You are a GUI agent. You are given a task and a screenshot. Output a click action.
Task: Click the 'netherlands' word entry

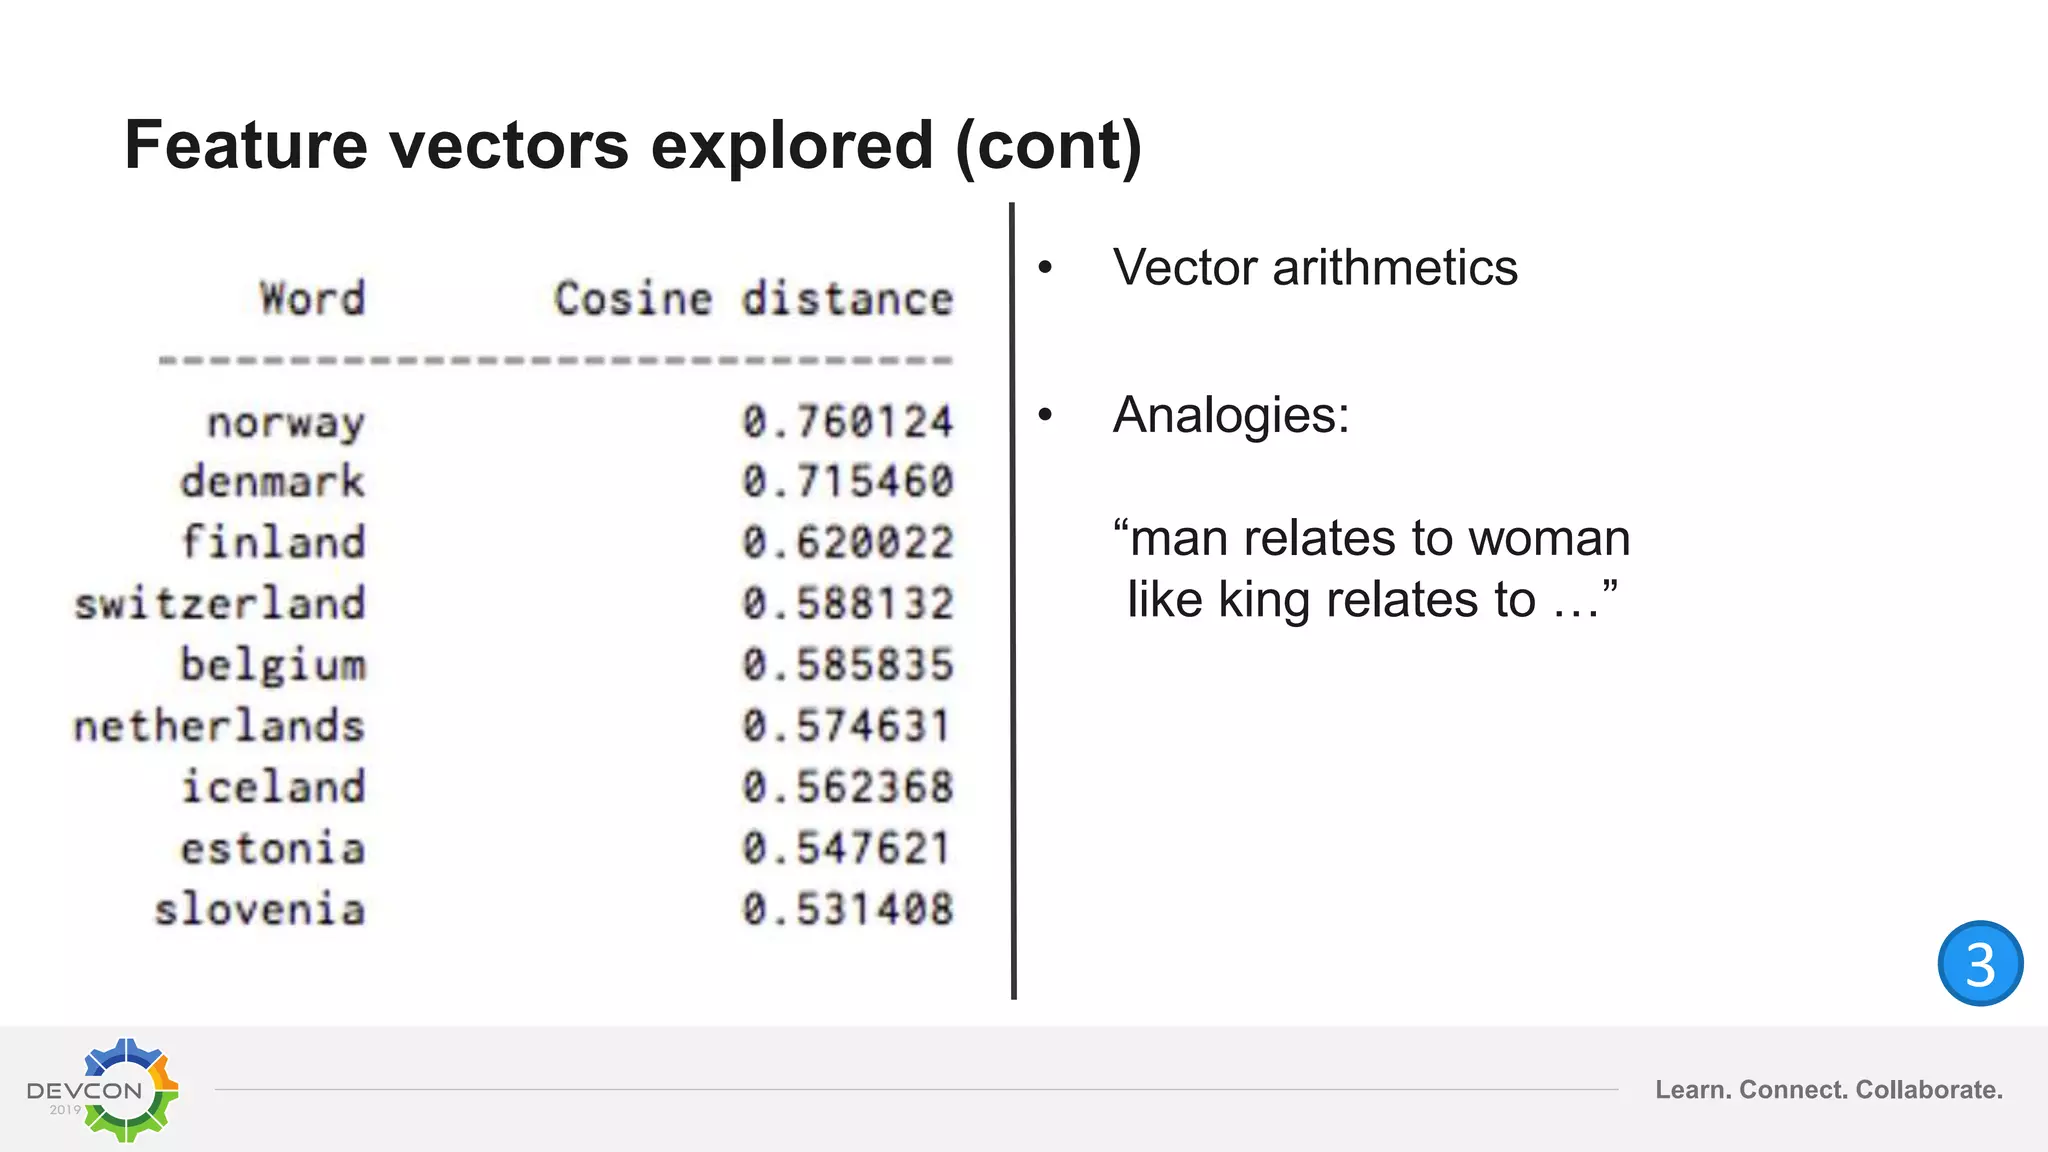click(220, 726)
